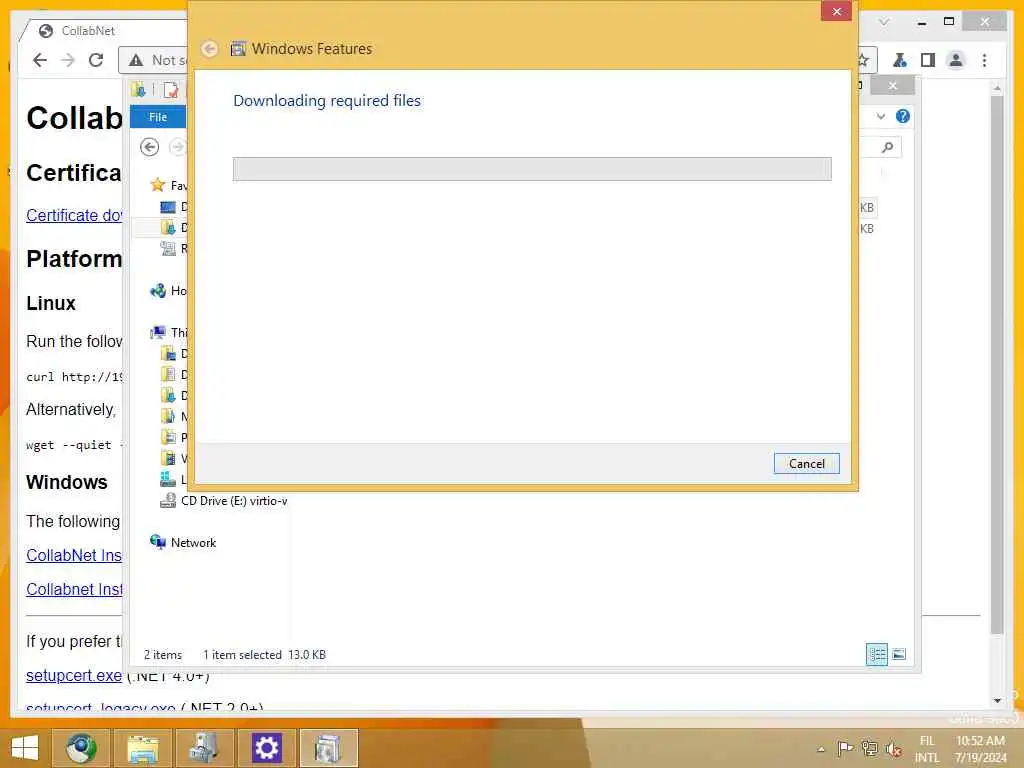Open Explorer help question mark

tap(903, 116)
